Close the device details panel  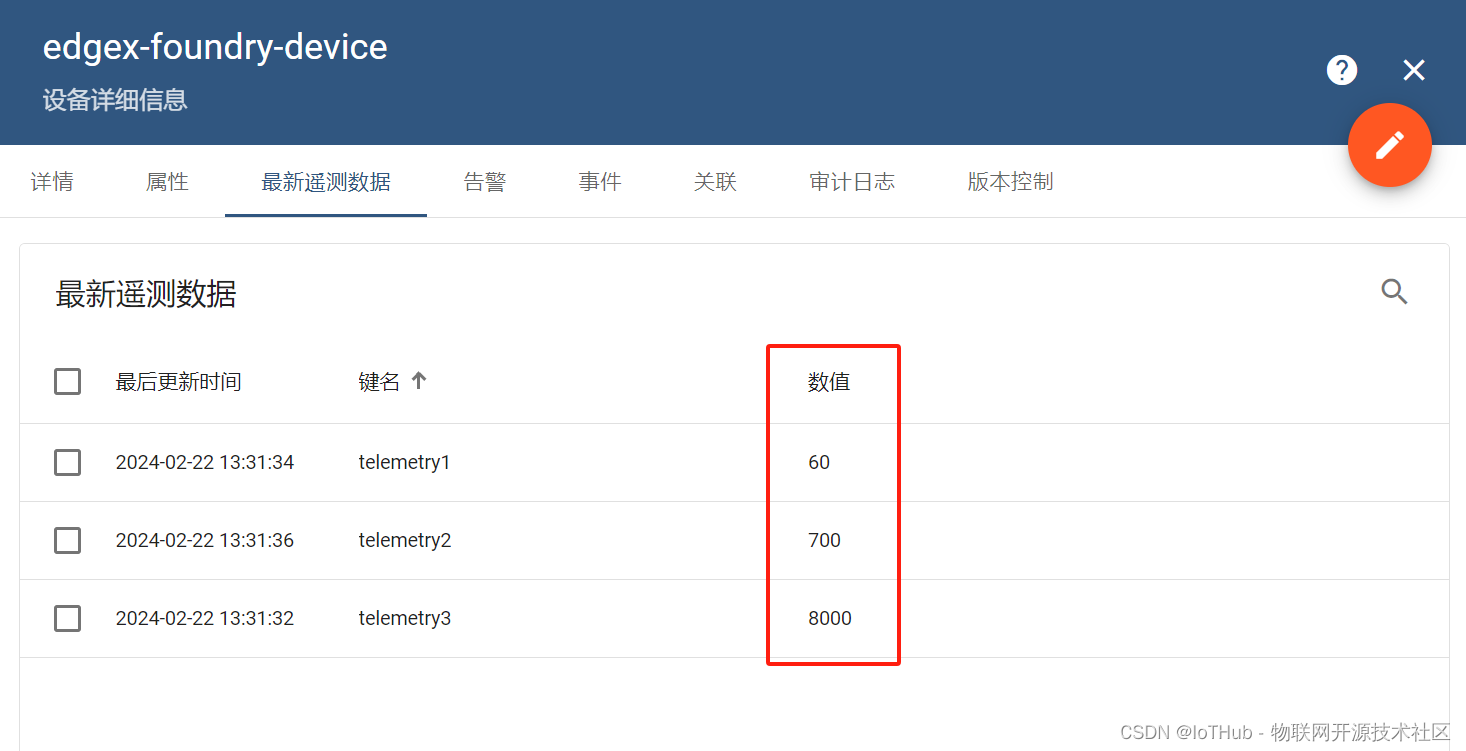pos(1413,70)
